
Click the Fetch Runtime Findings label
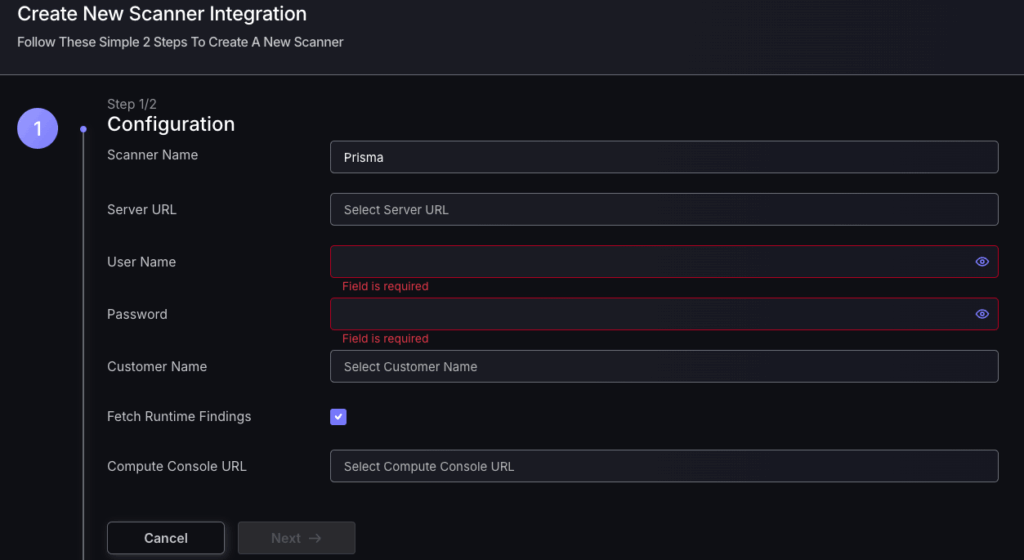179,417
